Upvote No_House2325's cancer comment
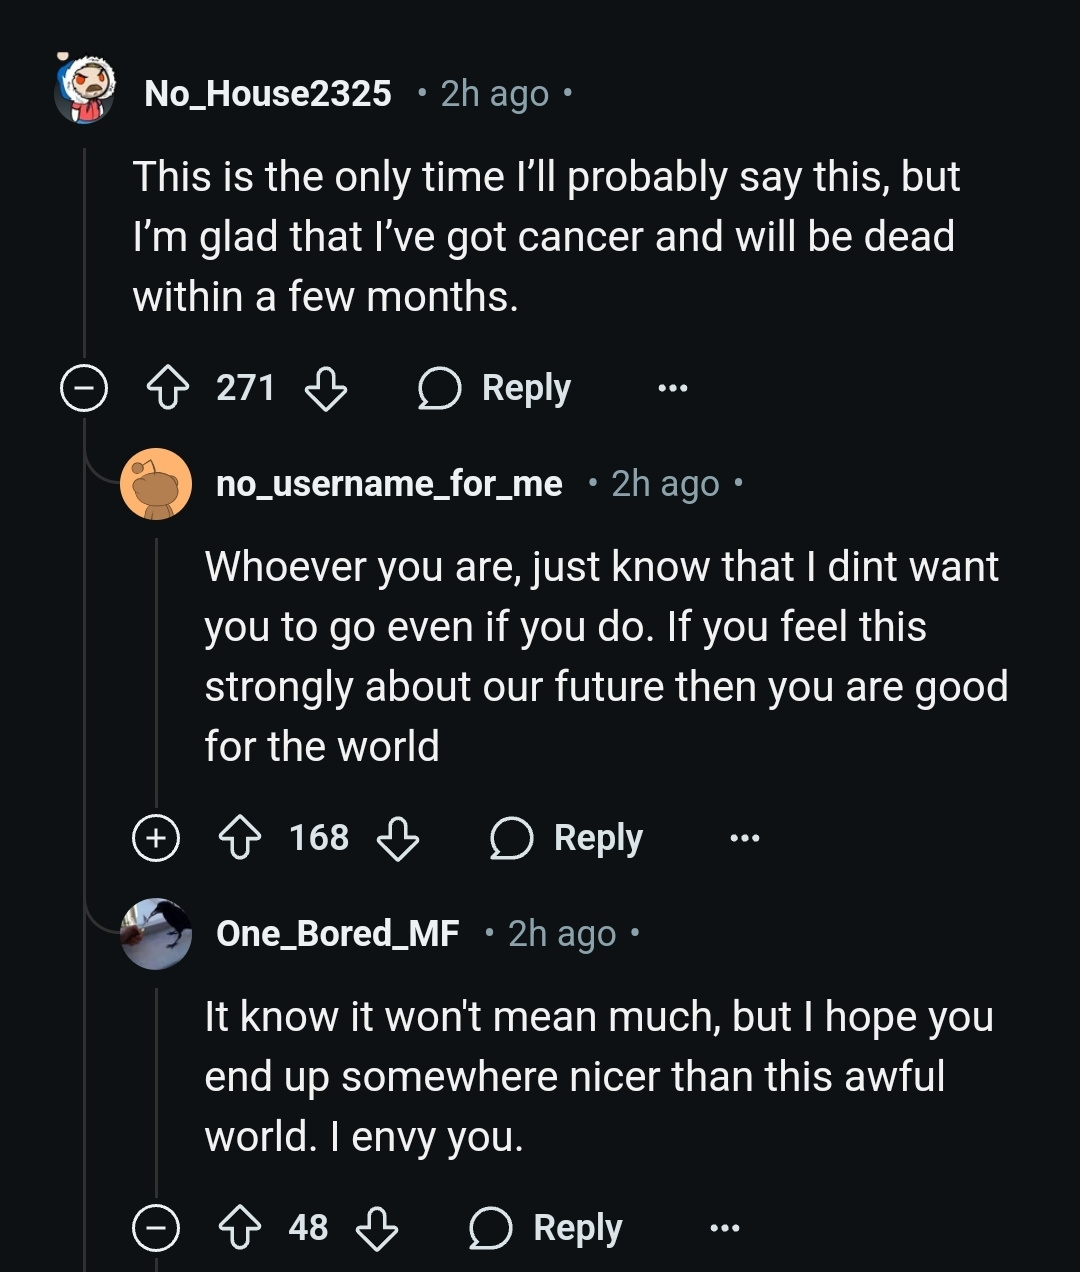The height and width of the screenshot is (1272, 1080). (x=168, y=388)
